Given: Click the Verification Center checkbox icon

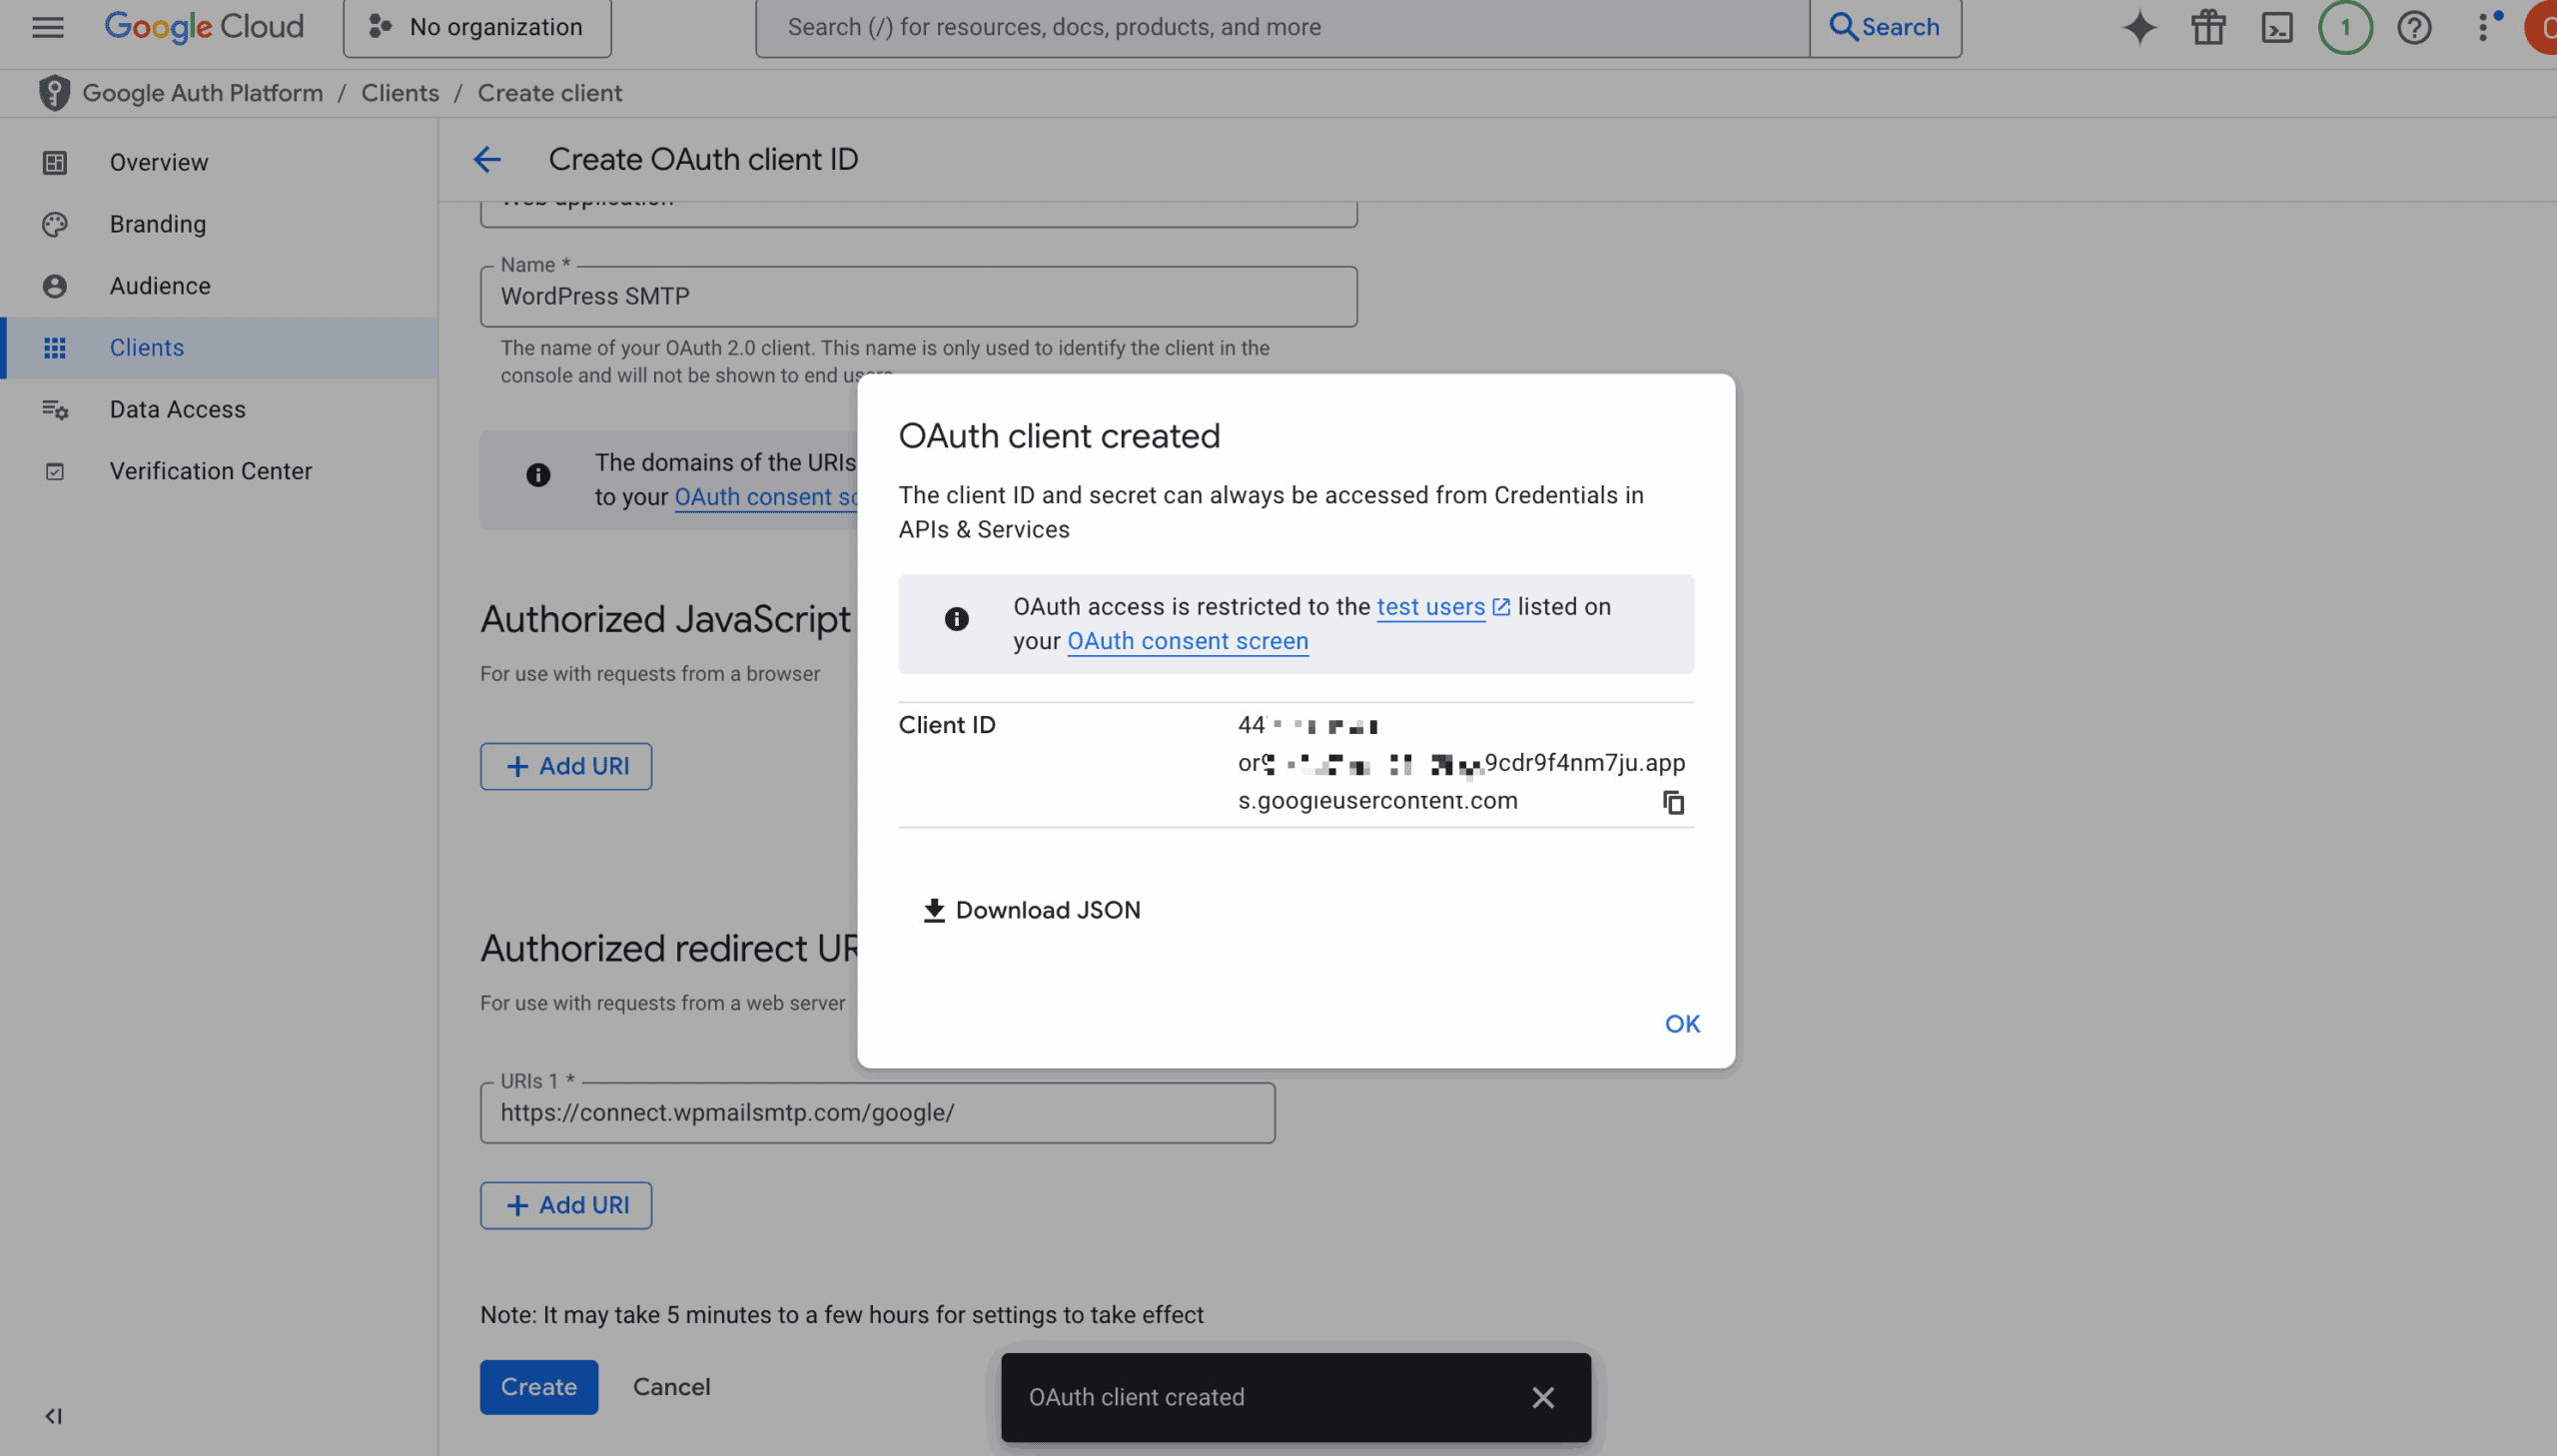Looking at the screenshot, I should [x=55, y=471].
